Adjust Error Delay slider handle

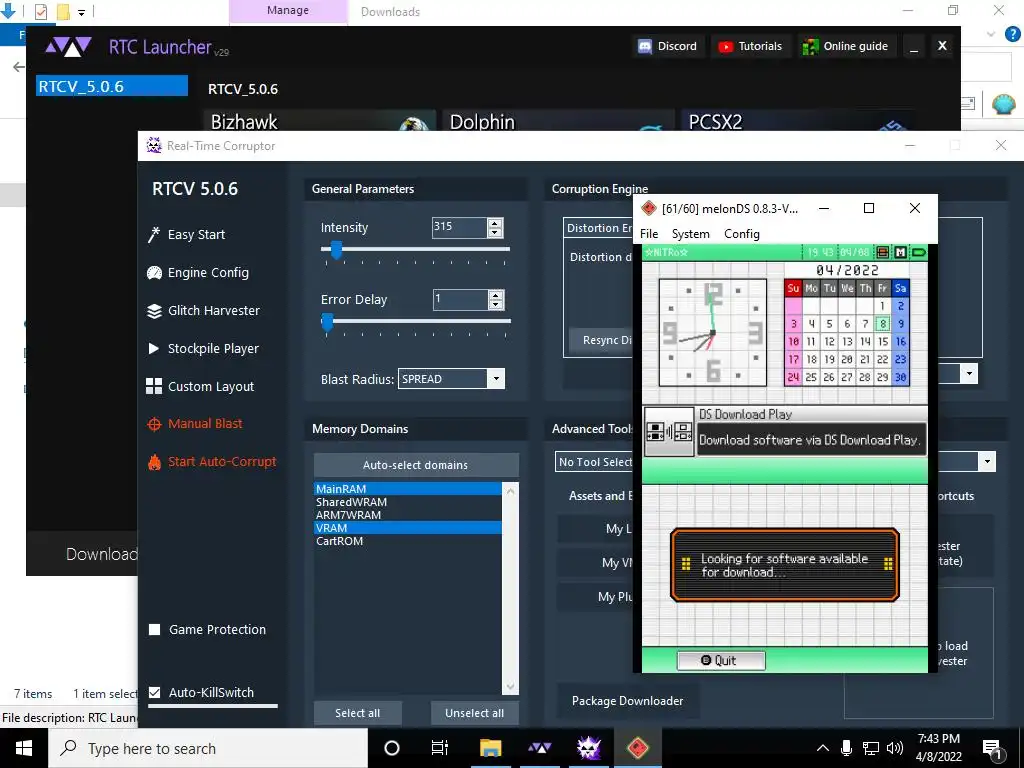(327, 321)
